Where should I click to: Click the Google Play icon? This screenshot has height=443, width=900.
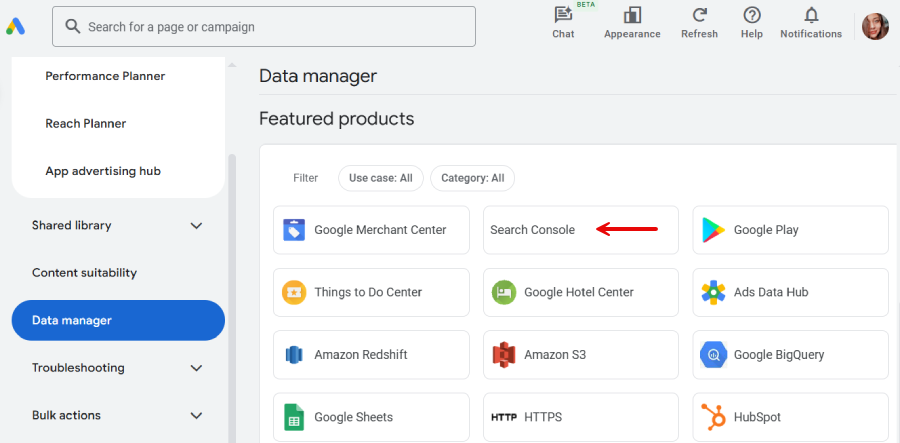click(x=713, y=230)
